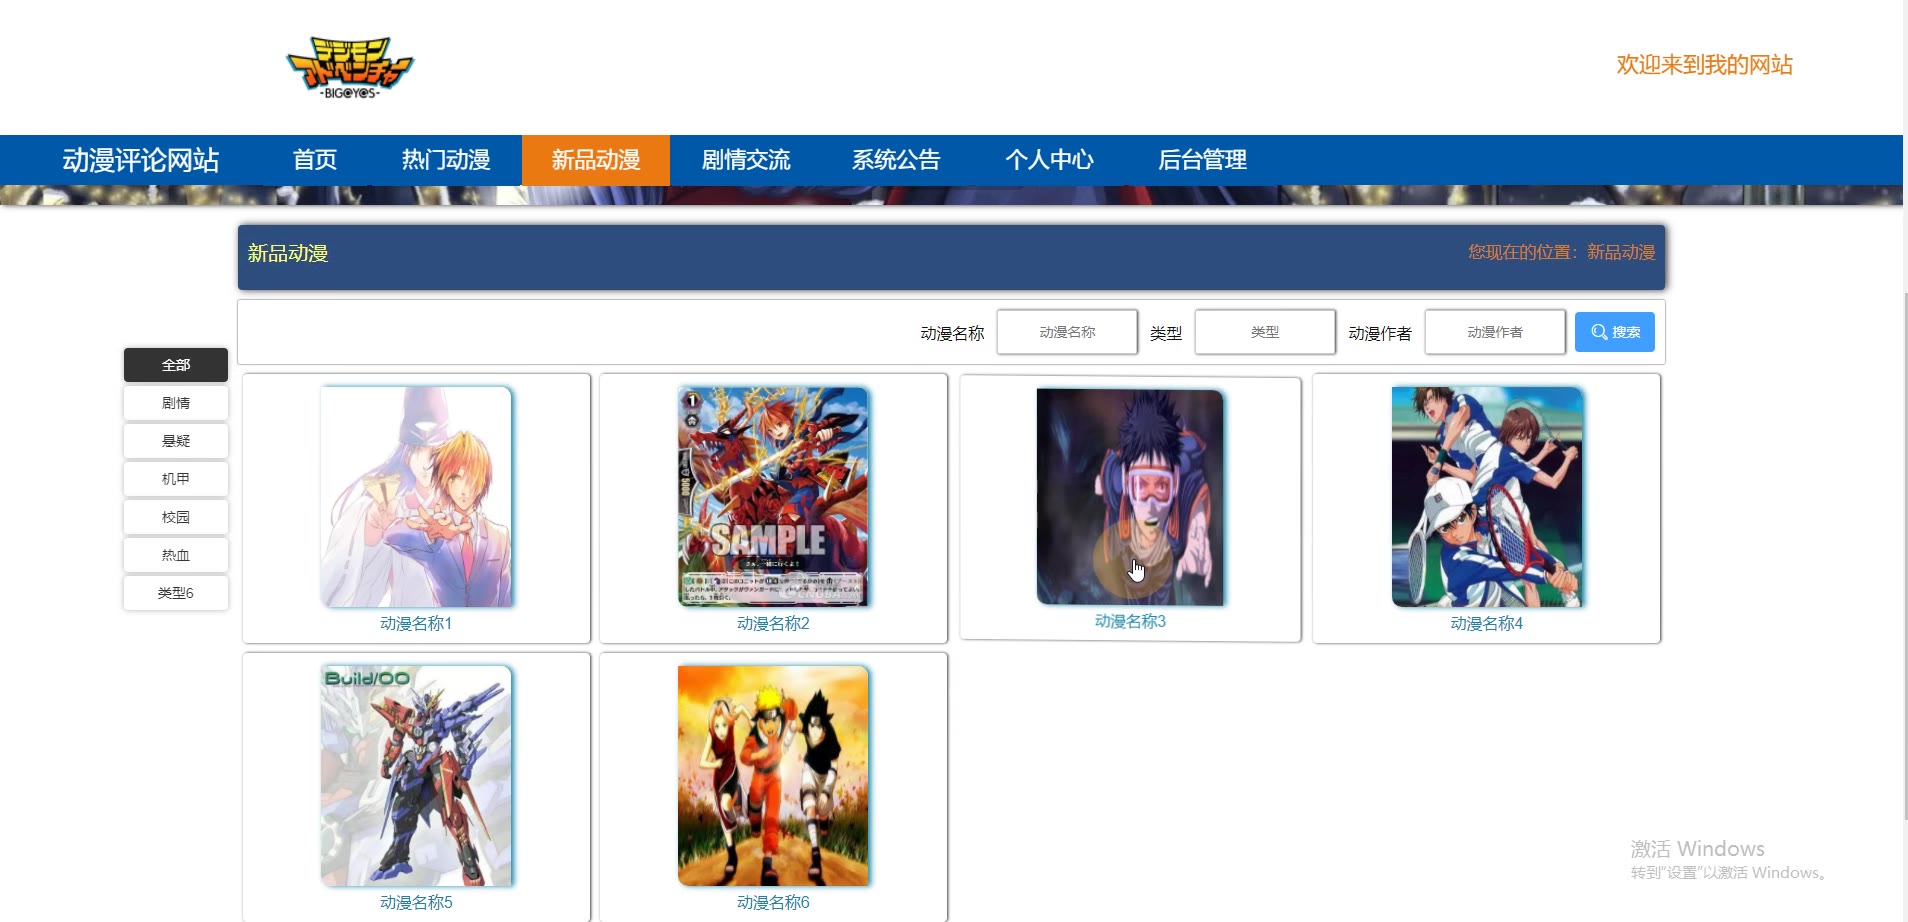1908x922 pixels.
Task: Select the 新品动漫 navigation tab
Action: (x=596, y=160)
